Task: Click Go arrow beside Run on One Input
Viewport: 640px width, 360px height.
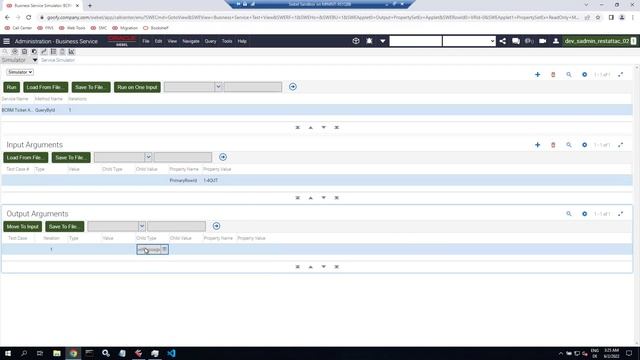Action: coord(293,87)
